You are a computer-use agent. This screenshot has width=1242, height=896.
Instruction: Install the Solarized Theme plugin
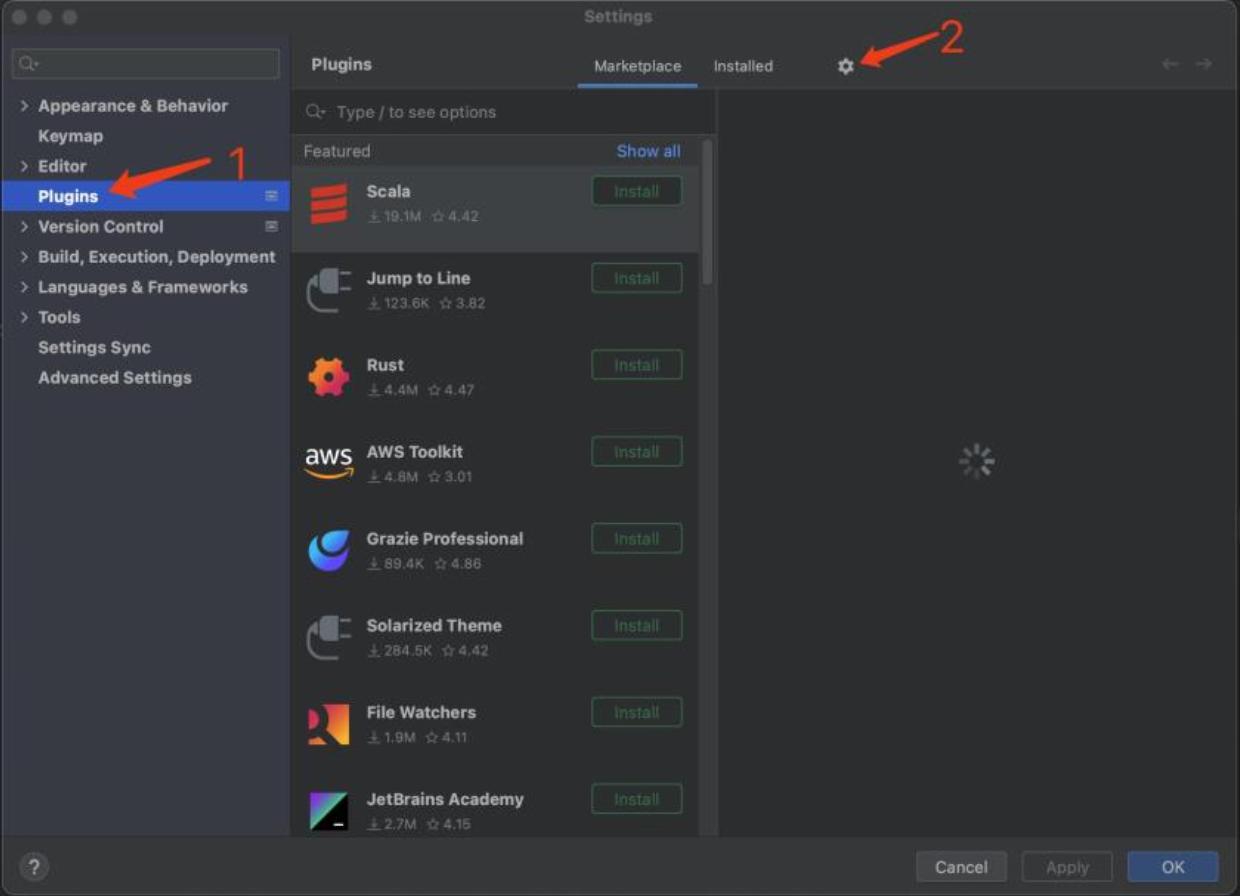tap(637, 626)
